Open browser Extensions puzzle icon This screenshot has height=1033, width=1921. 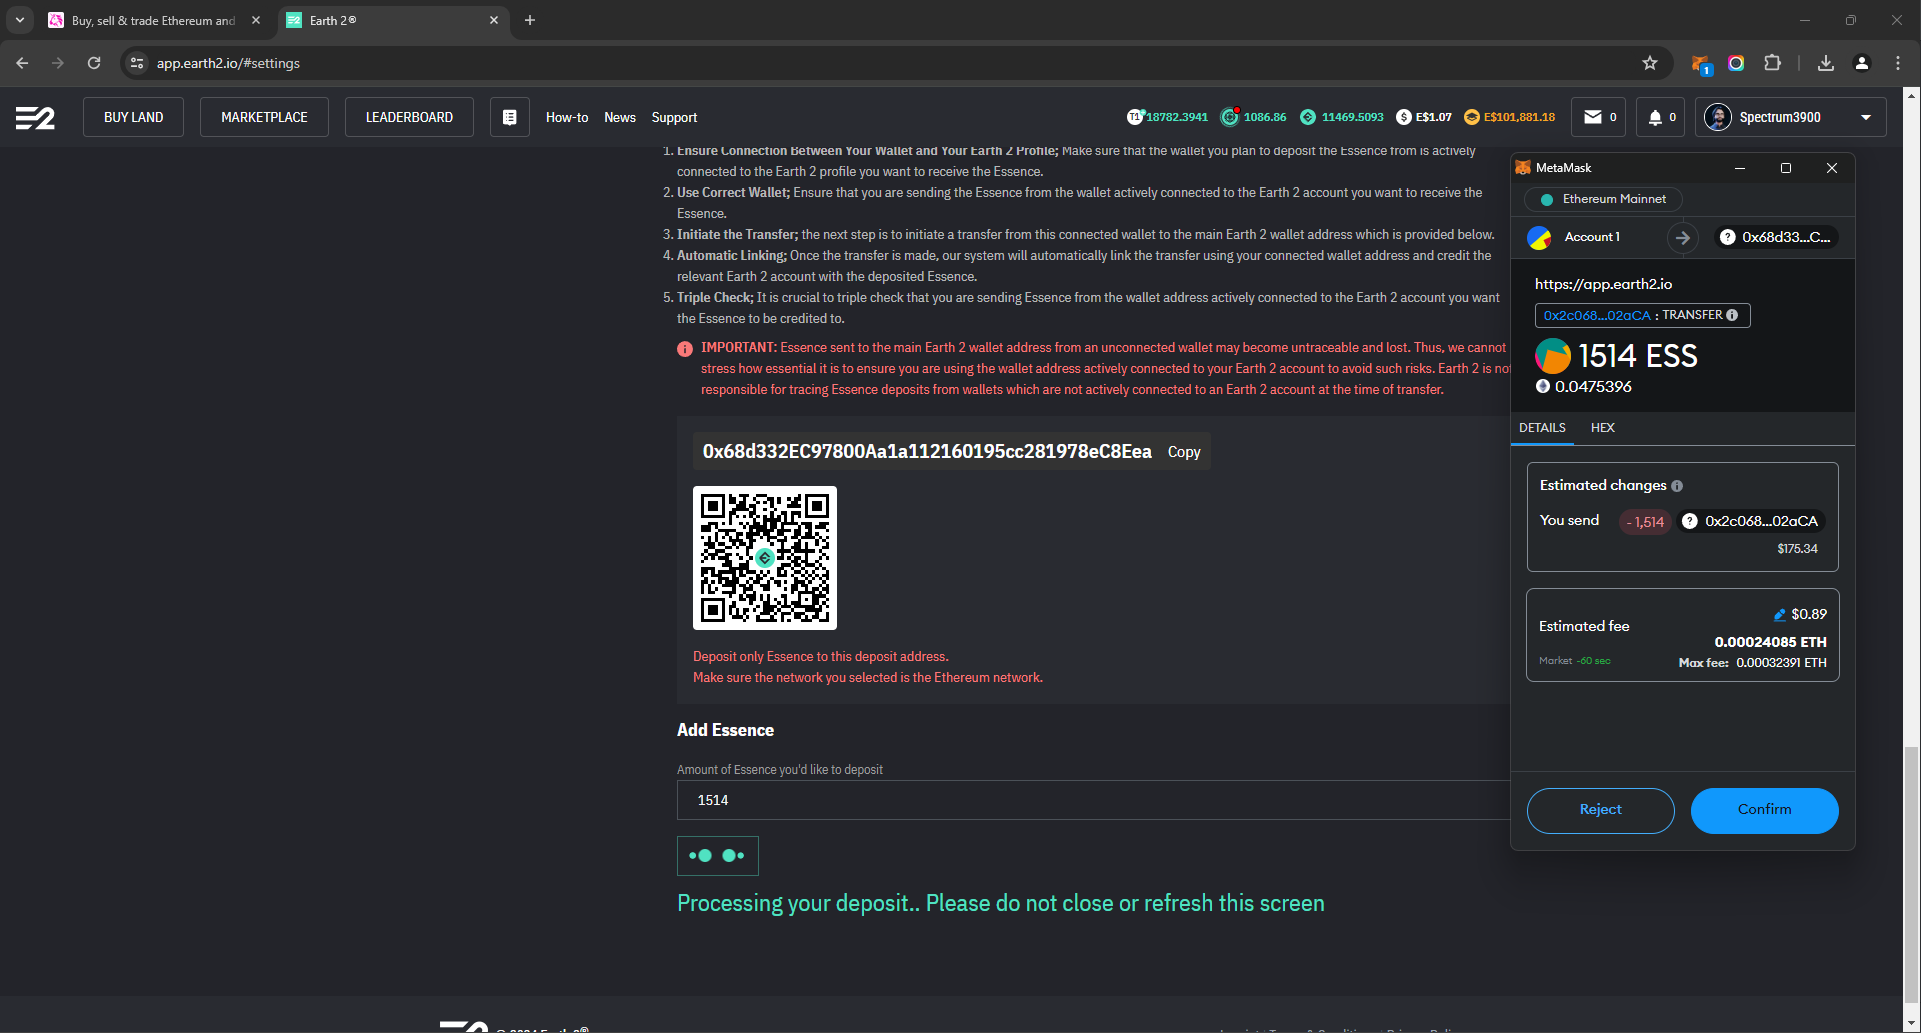[x=1772, y=63]
